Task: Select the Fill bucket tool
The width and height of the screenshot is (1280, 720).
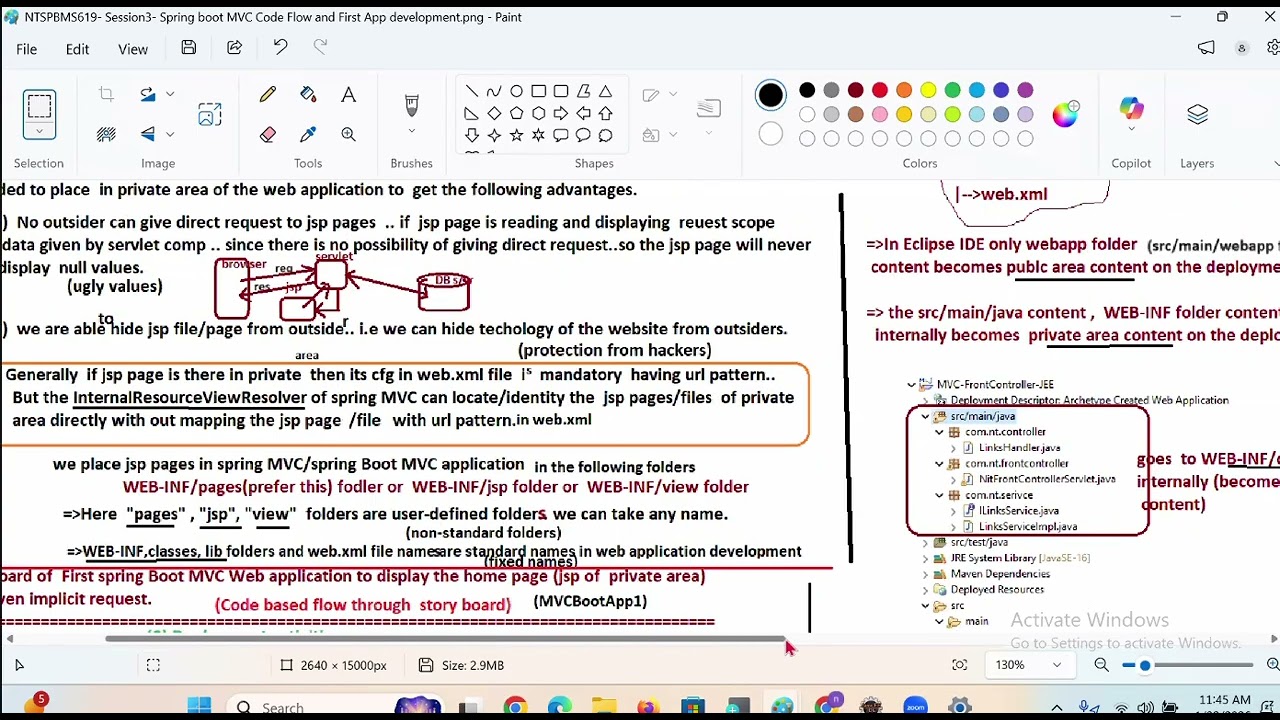Action: [308, 94]
